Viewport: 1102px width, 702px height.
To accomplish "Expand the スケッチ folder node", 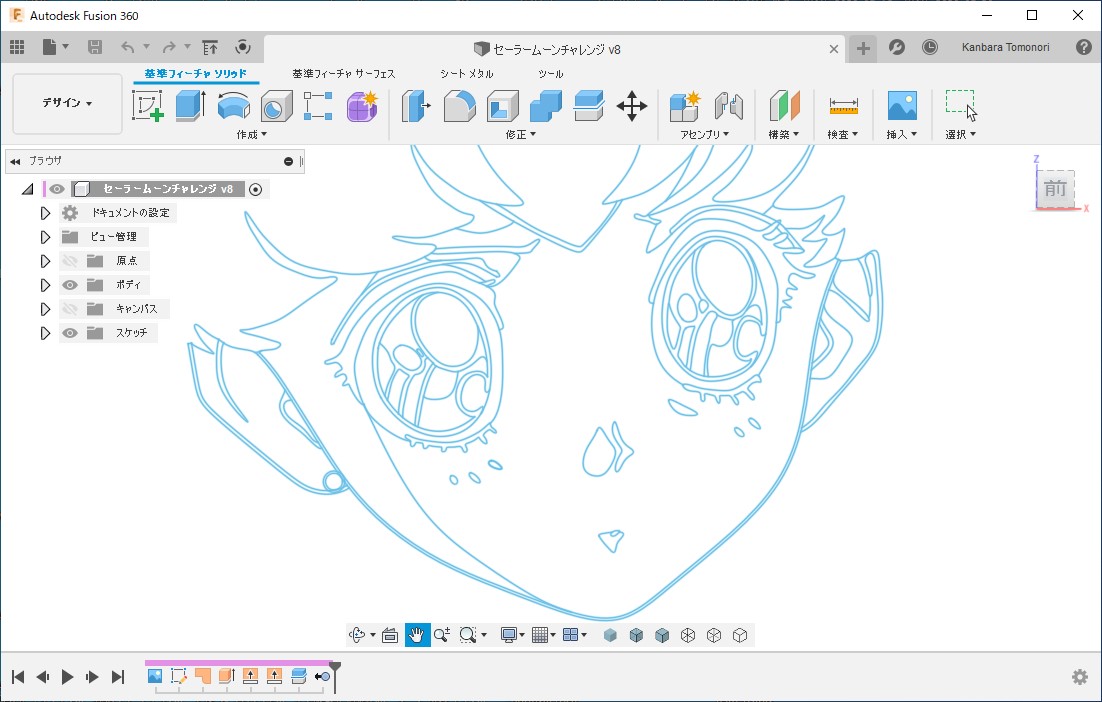I will tap(45, 332).
